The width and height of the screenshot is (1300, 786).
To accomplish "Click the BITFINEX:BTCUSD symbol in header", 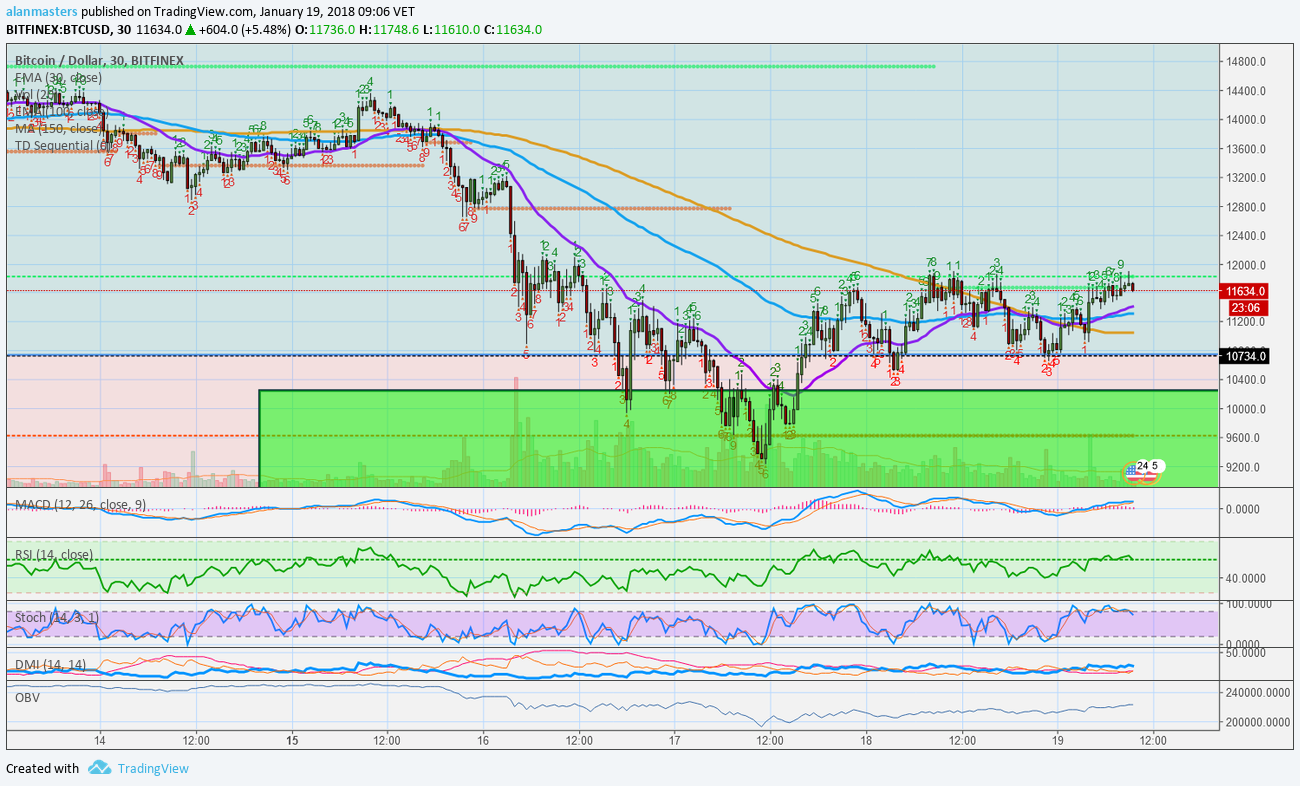I will coord(57,29).
